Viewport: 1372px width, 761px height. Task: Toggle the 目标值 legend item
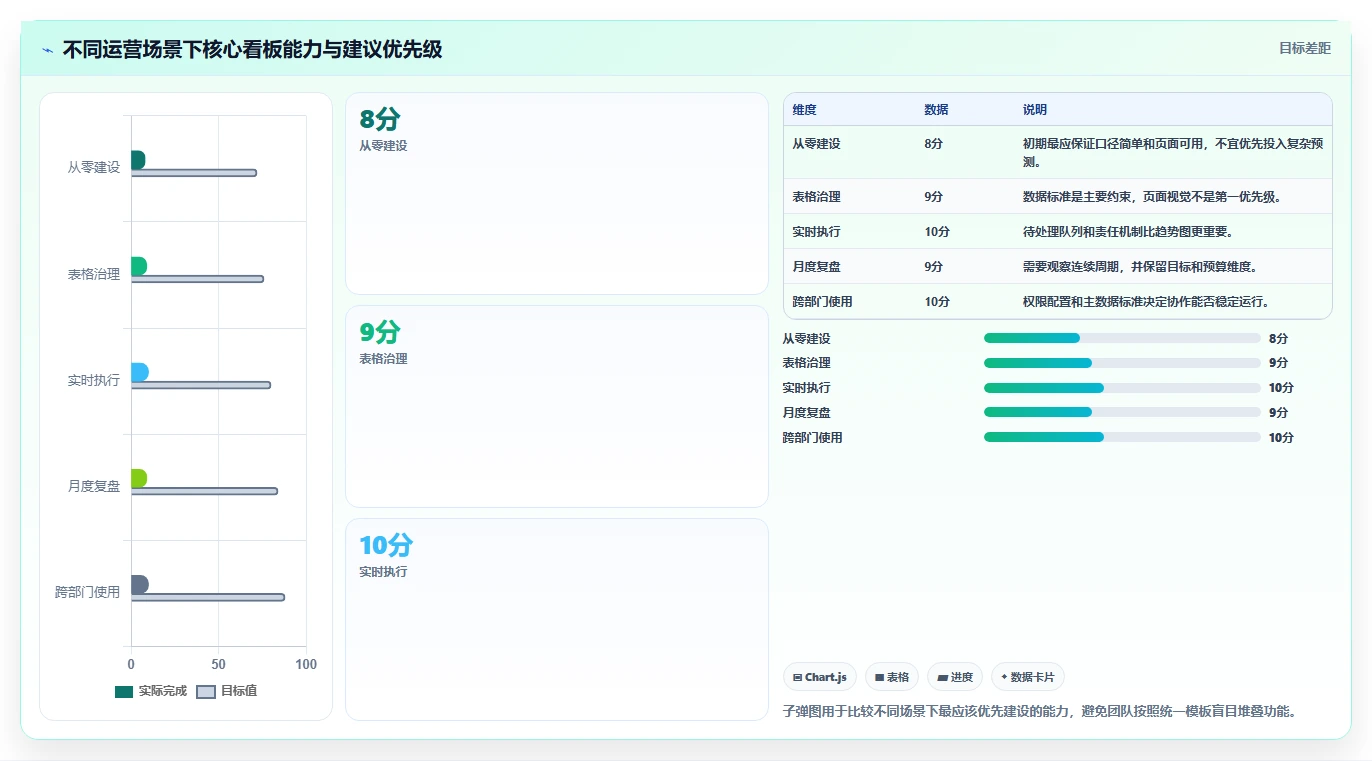pos(227,691)
